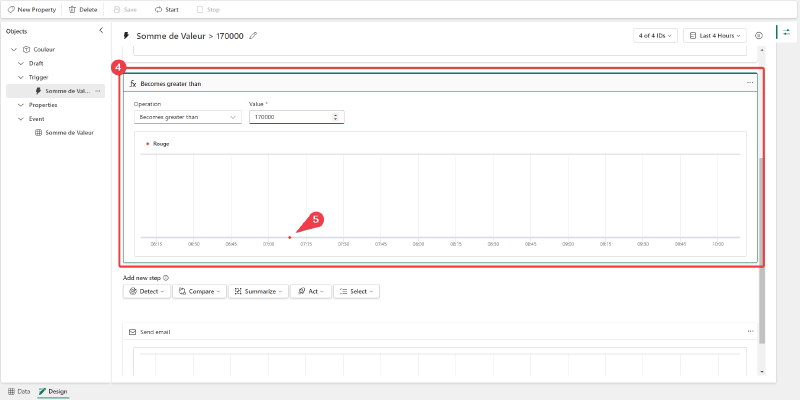
Task: Click the table icon beside Somme de Valeur
Action: pos(38,133)
